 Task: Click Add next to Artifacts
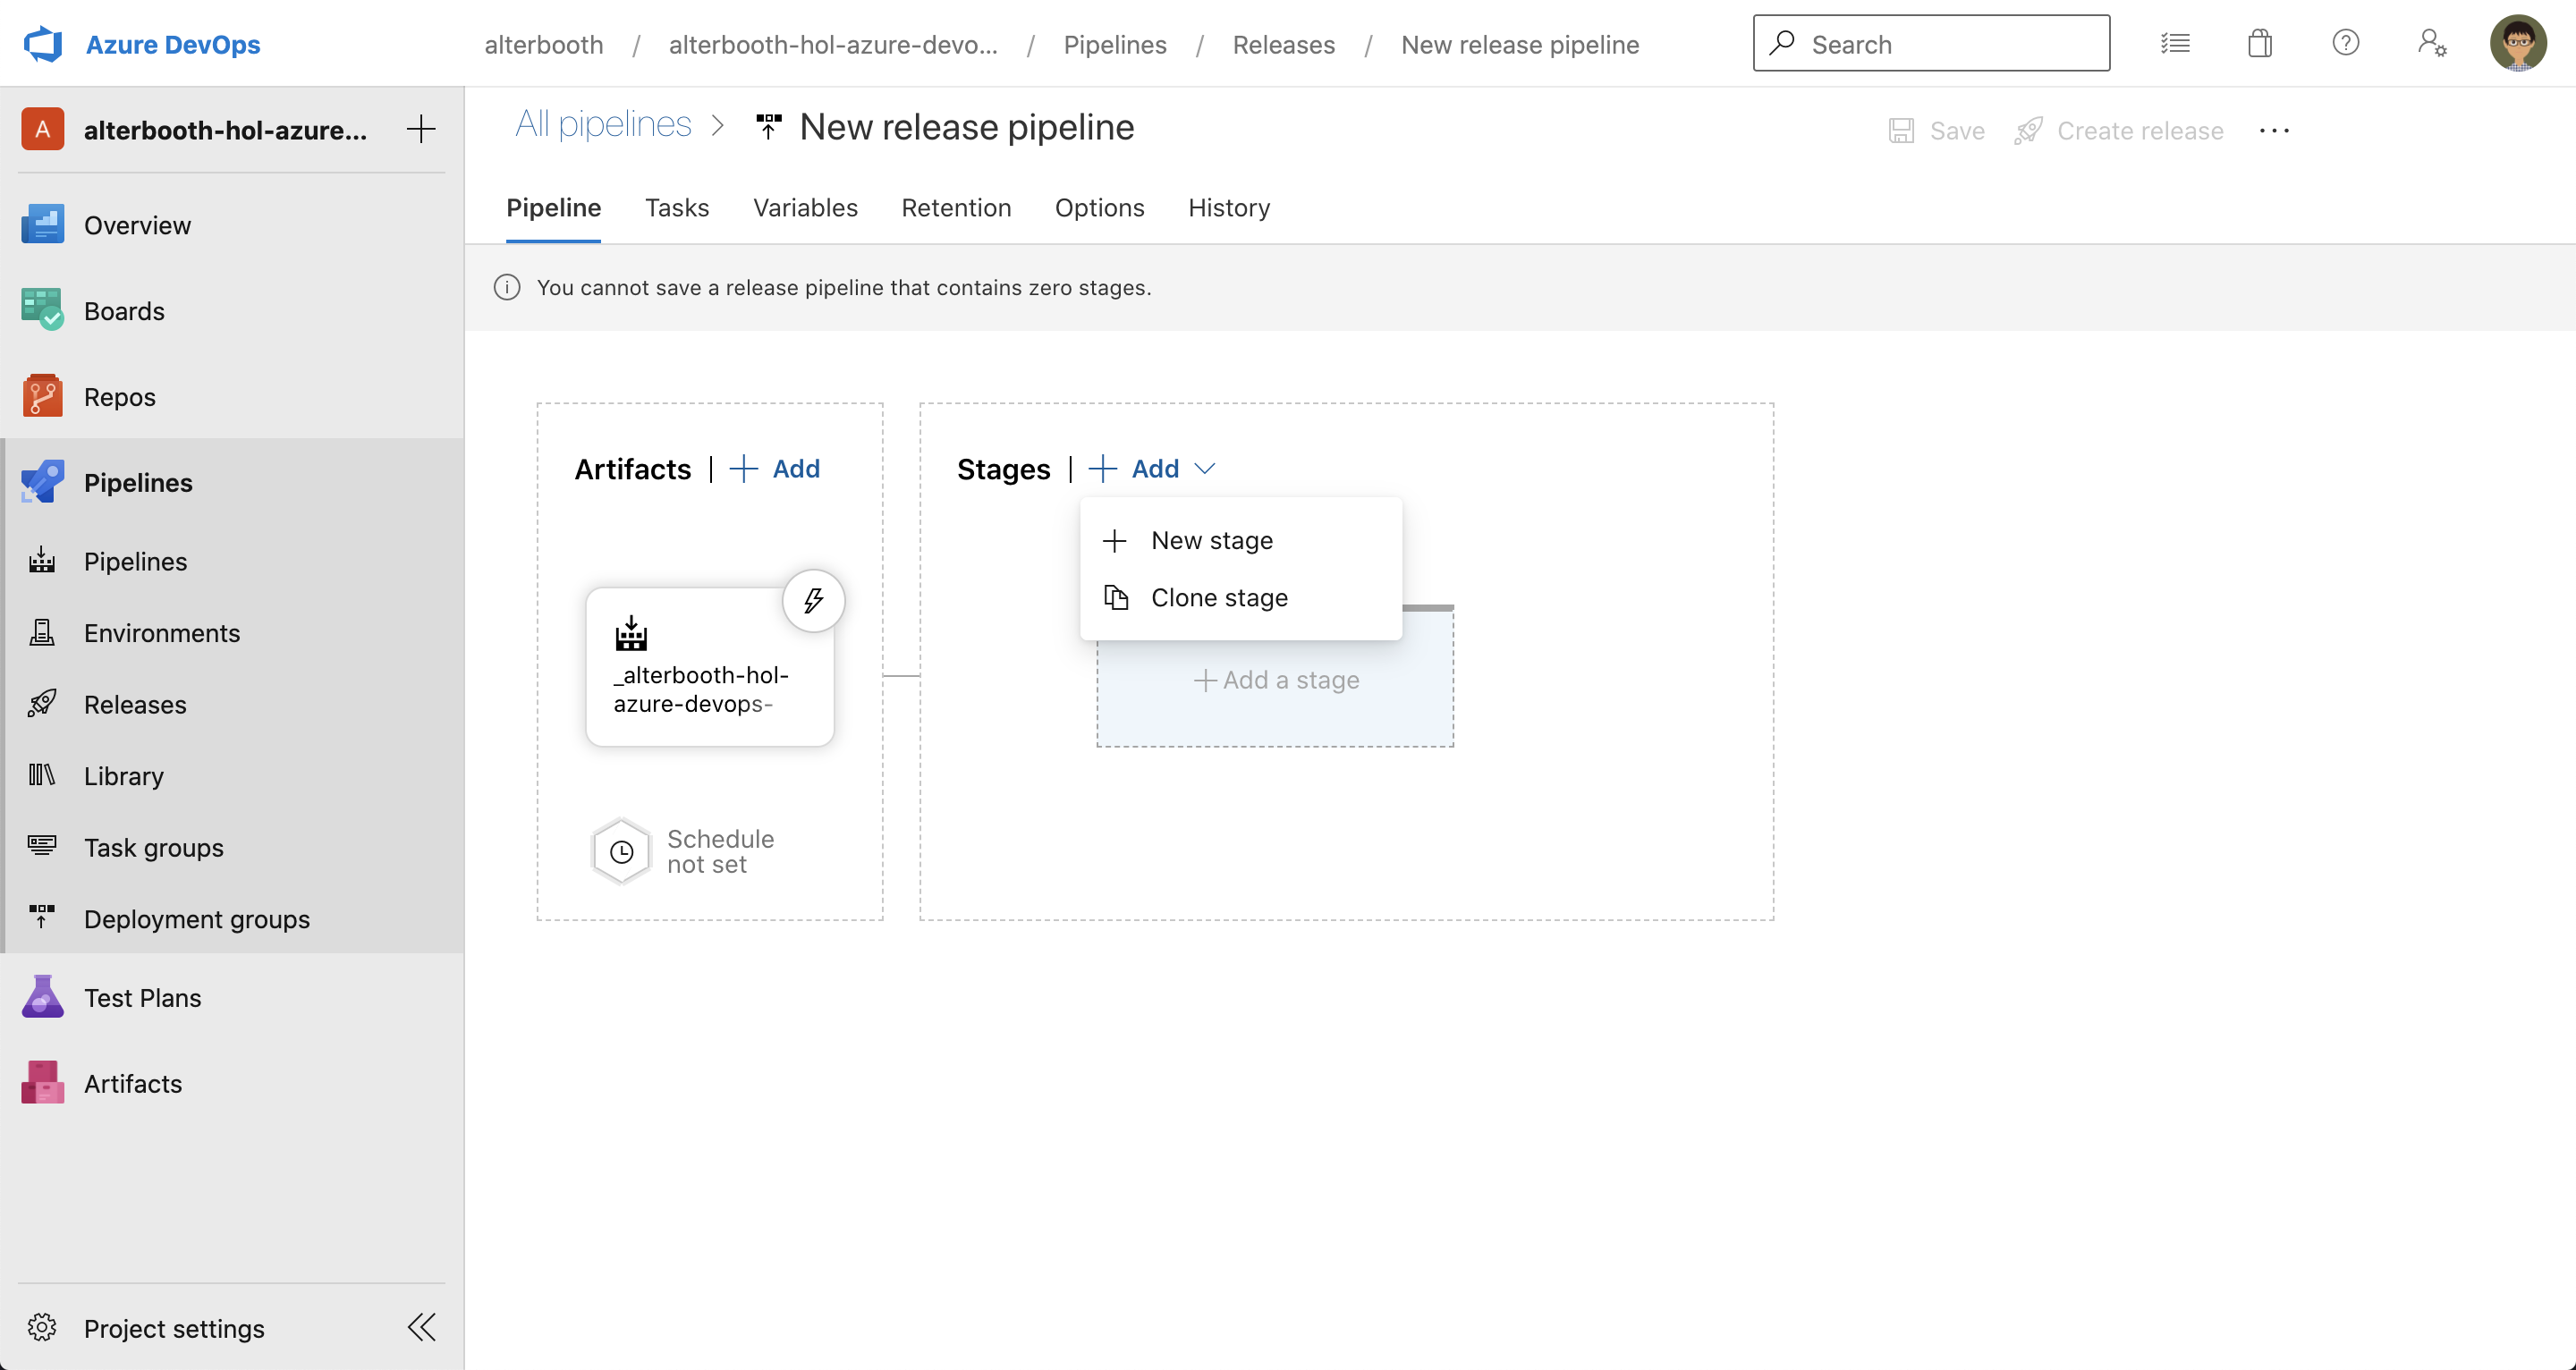click(775, 469)
